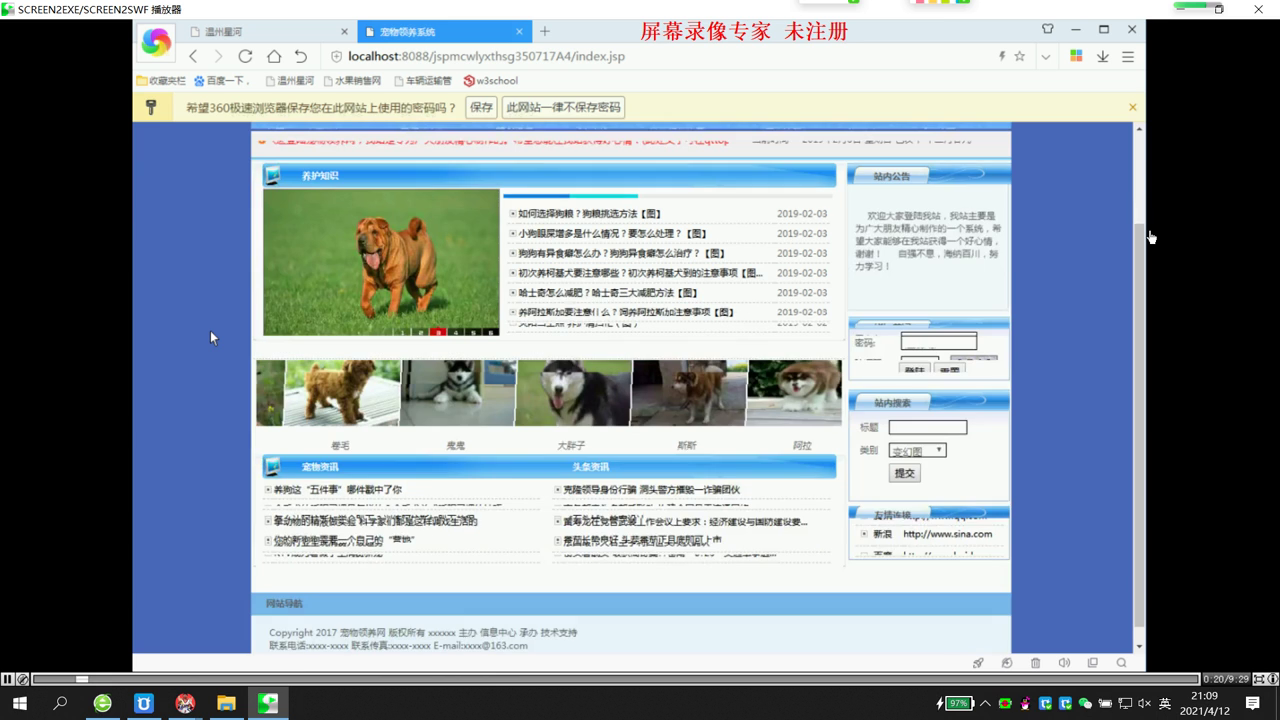
Task: Open article 狗狗有异食癖怎么办
Action: coord(622,253)
